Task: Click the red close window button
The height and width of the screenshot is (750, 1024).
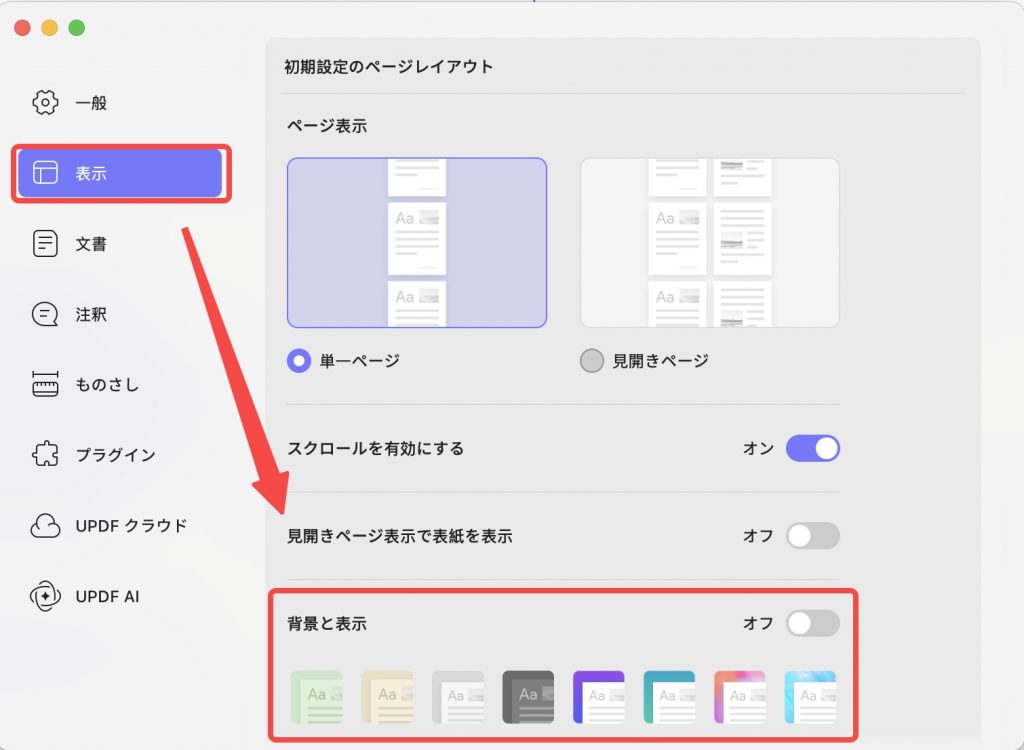Action: [22, 27]
